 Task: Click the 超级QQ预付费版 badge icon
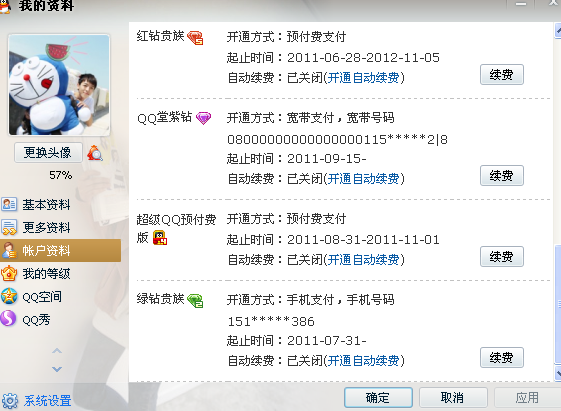point(160,238)
